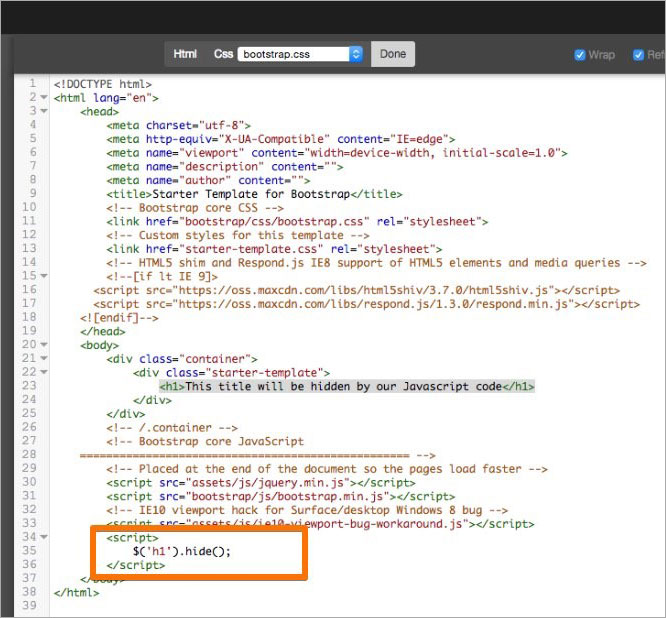666x618 pixels.
Task: Click the Bootstrap core CSS comment
Action: tap(195, 208)
